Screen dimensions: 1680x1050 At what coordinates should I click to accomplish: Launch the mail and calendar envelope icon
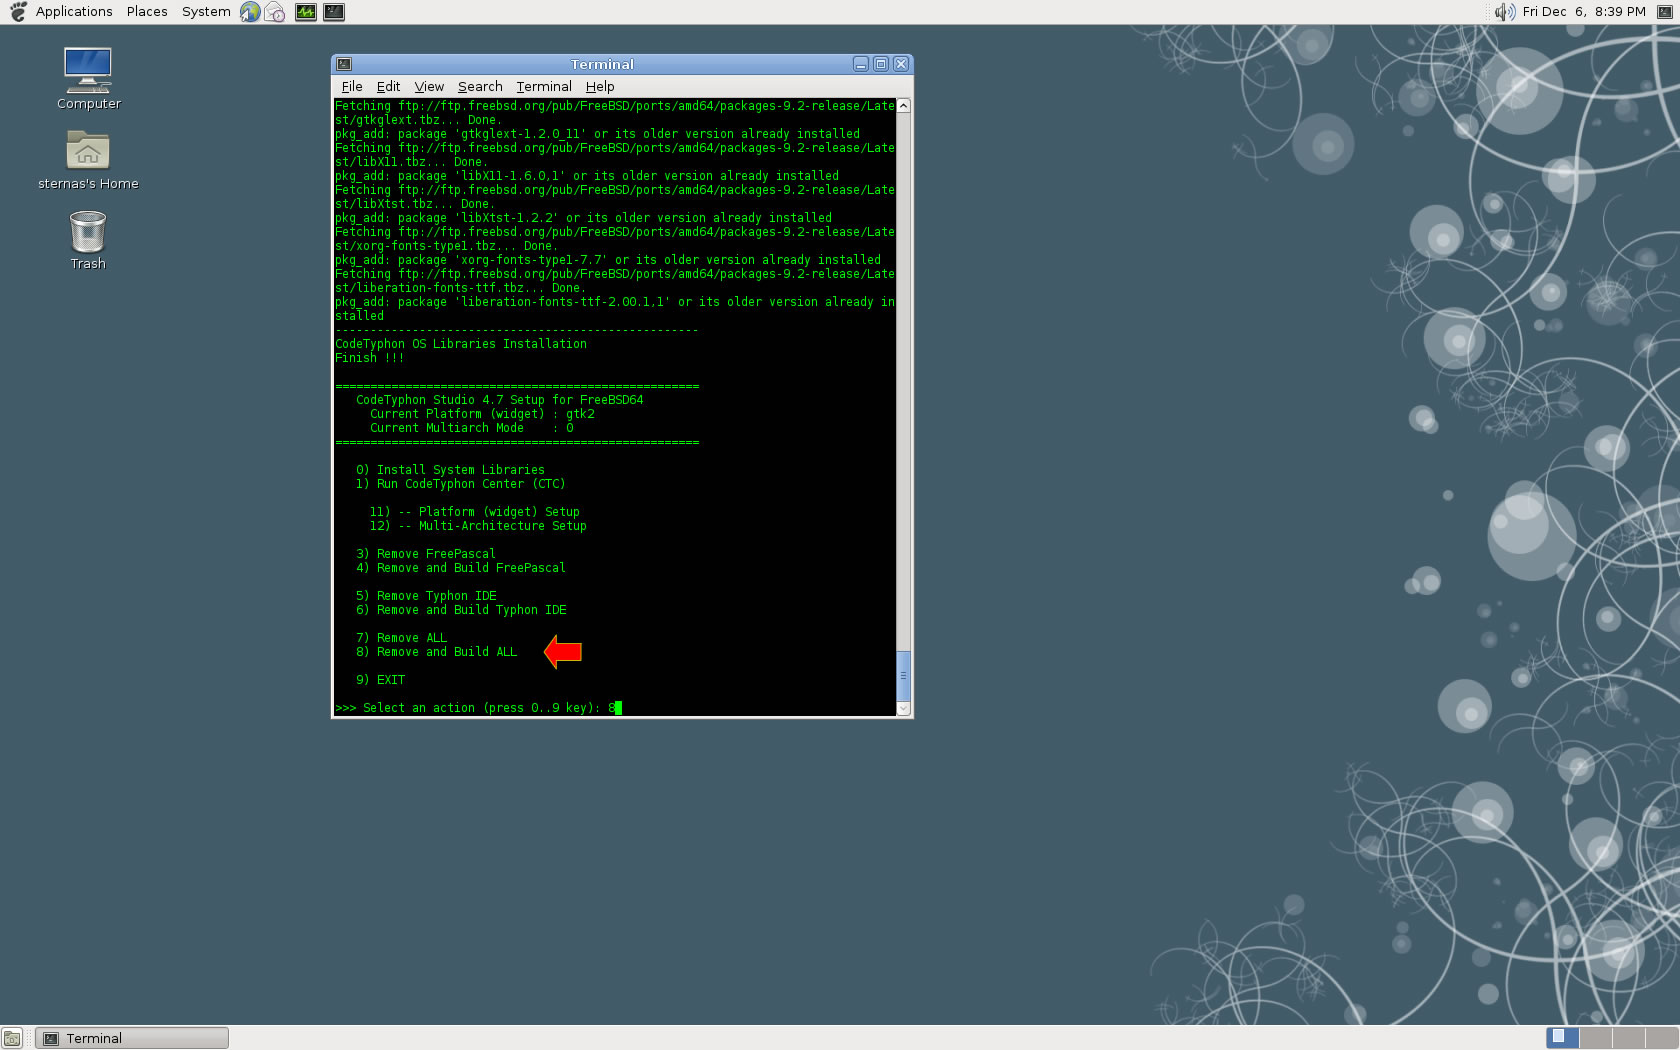pos(275,12)
